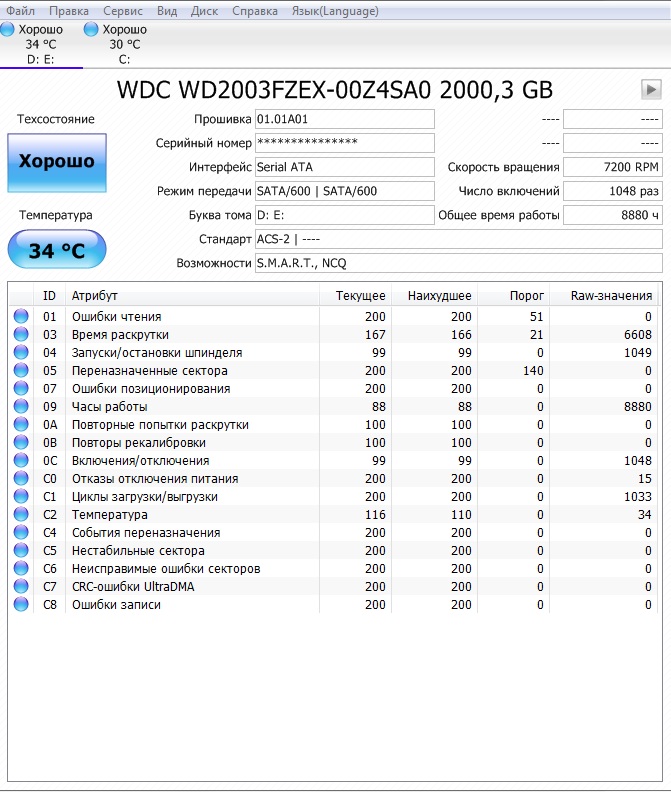
Task: Click status icon for Нестабильные сектора row
Action: (21, 550)
